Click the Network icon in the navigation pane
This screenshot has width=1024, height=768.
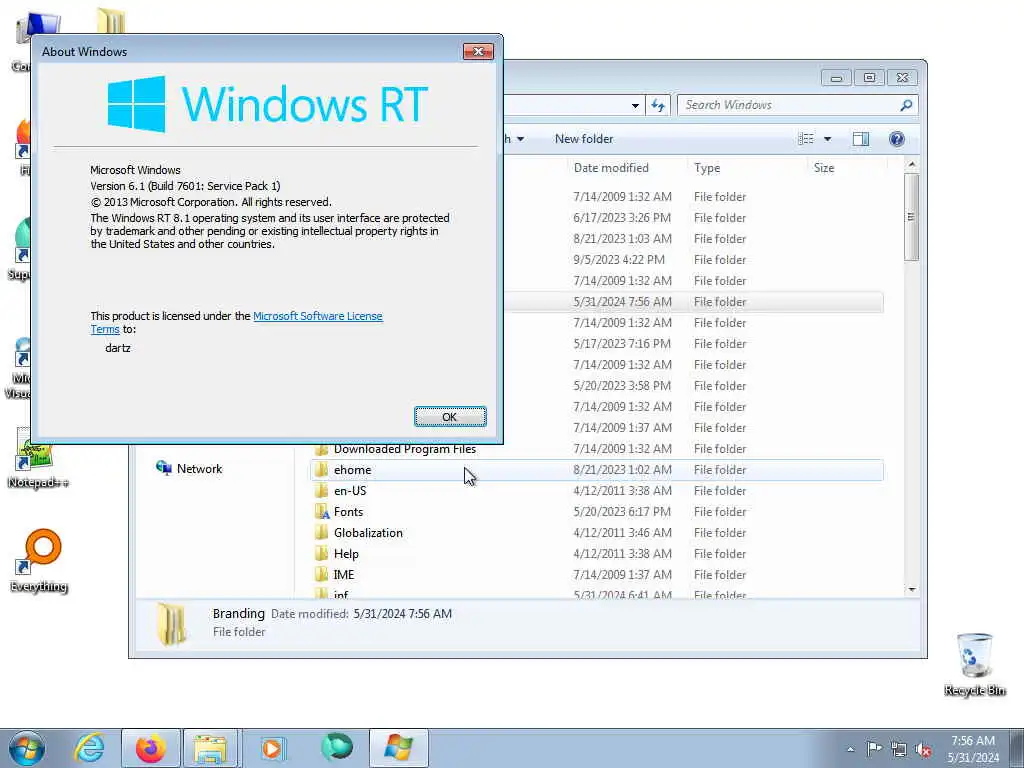click(x=163, y=468)
